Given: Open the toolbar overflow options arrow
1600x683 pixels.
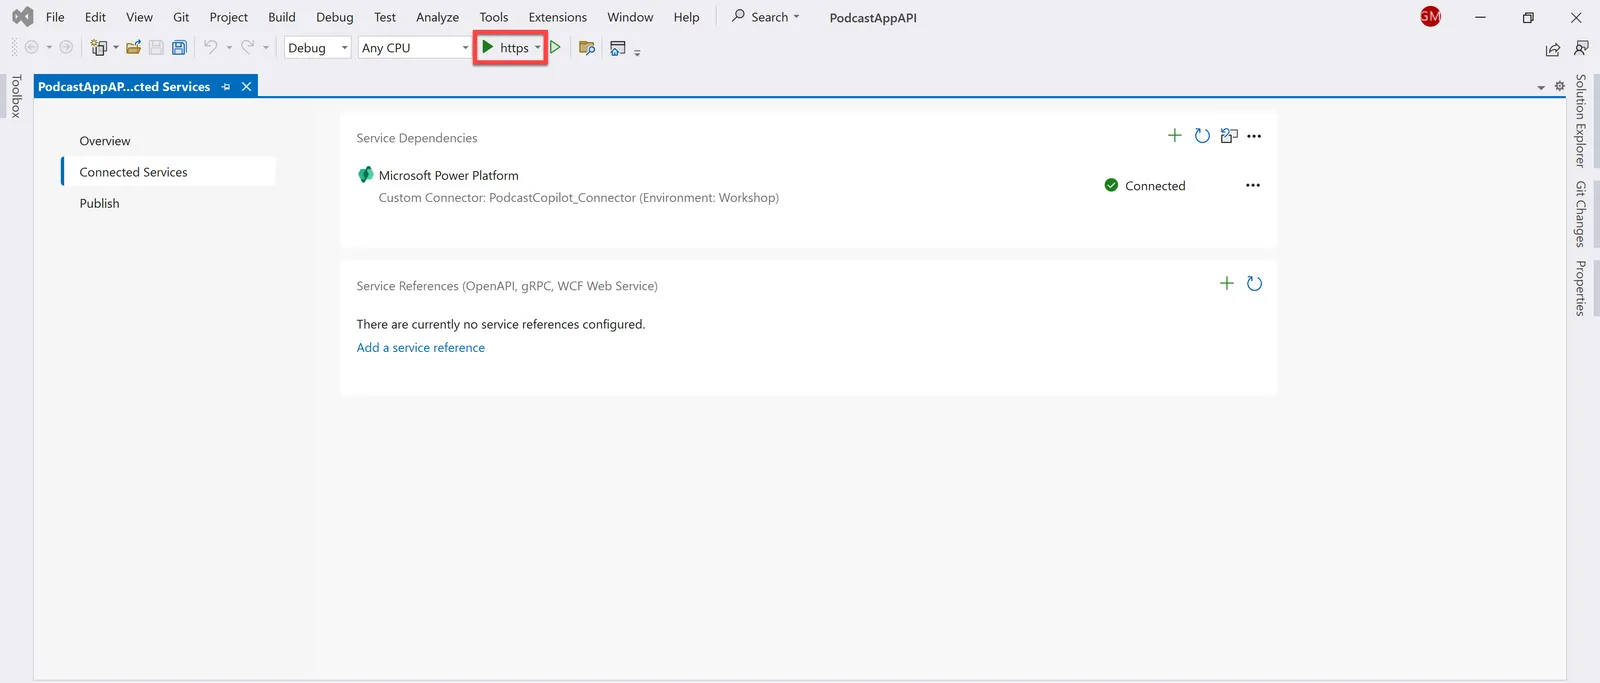Looking at the screenshot, I should pyautogui.click(x=637, y=51).
